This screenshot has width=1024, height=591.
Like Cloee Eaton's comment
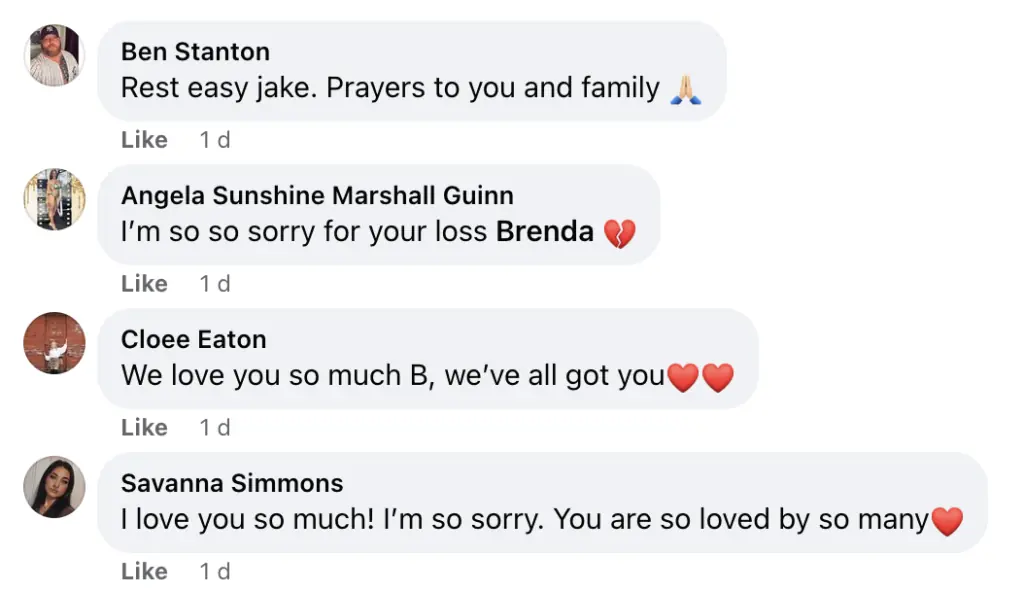coord(144,428)
